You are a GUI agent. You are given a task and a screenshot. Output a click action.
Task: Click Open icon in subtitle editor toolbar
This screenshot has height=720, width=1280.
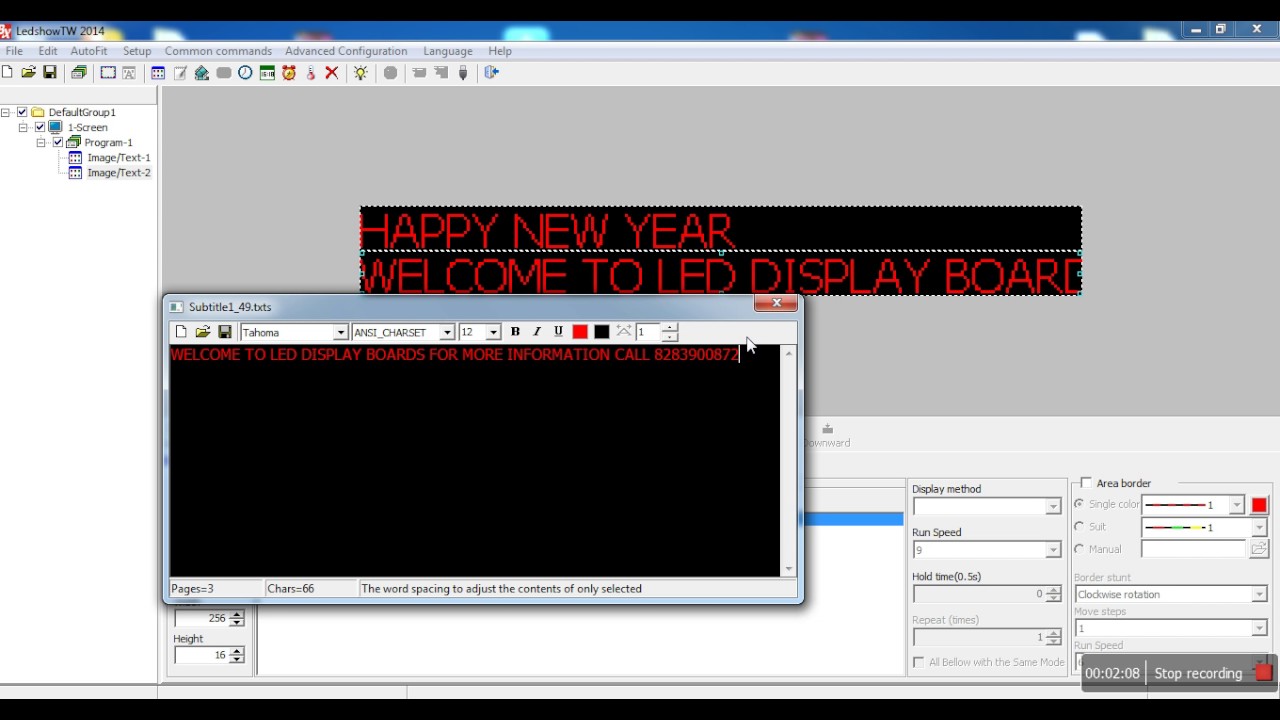[203, 332]
